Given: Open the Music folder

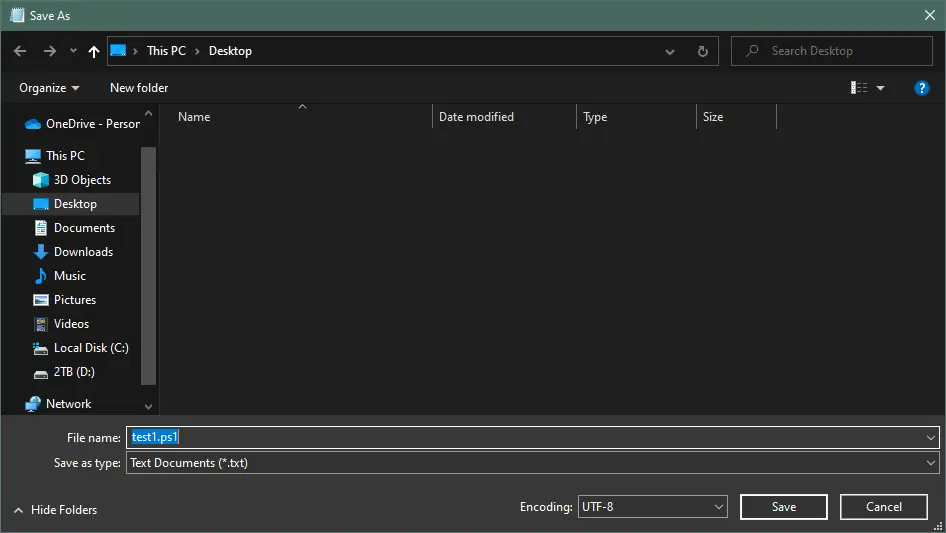Looking at the screenshot, I should click(59, 276).
